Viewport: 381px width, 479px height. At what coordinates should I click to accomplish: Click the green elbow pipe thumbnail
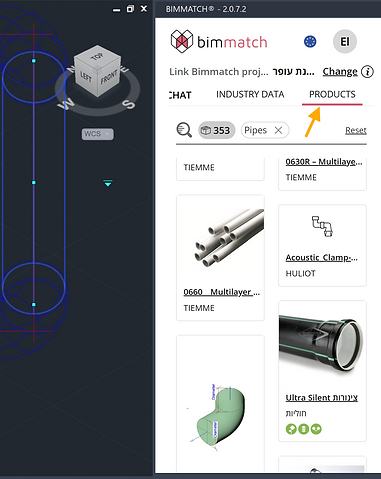[x=219, y=418]
